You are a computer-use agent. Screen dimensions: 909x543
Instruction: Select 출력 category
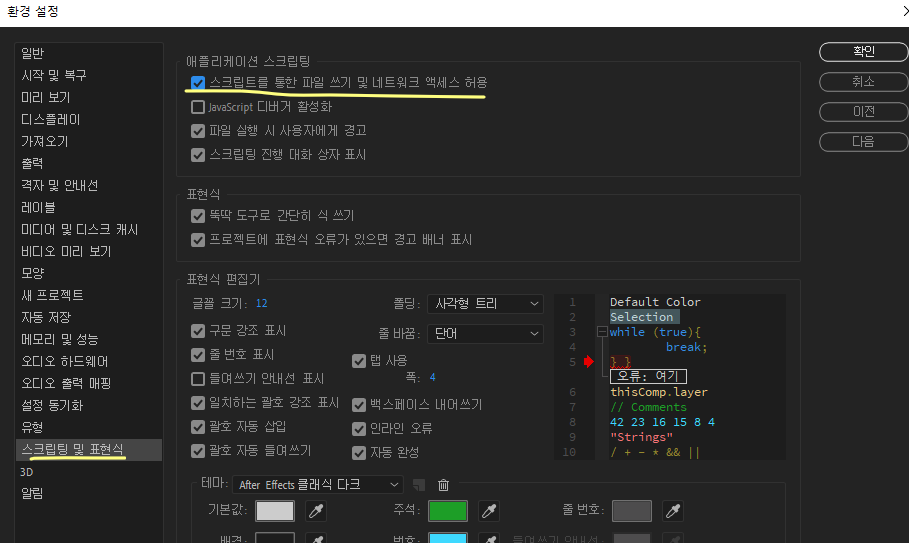click(88, 163)
